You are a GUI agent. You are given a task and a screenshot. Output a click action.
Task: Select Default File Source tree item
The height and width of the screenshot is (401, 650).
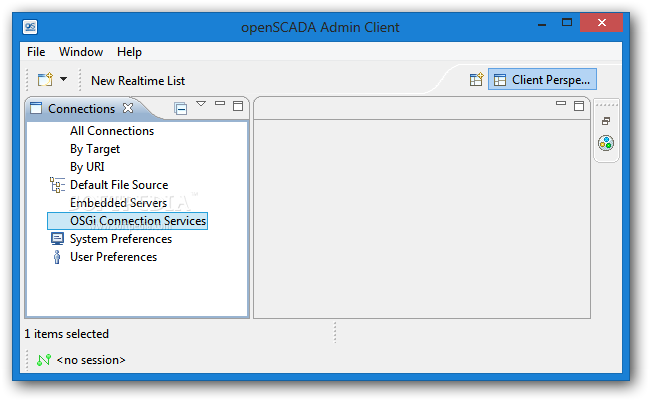tap(119, 185)
